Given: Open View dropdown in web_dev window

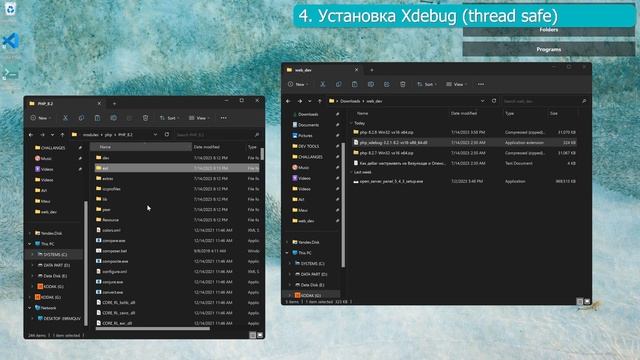Looking at the screenshot, I should point(456,84).
